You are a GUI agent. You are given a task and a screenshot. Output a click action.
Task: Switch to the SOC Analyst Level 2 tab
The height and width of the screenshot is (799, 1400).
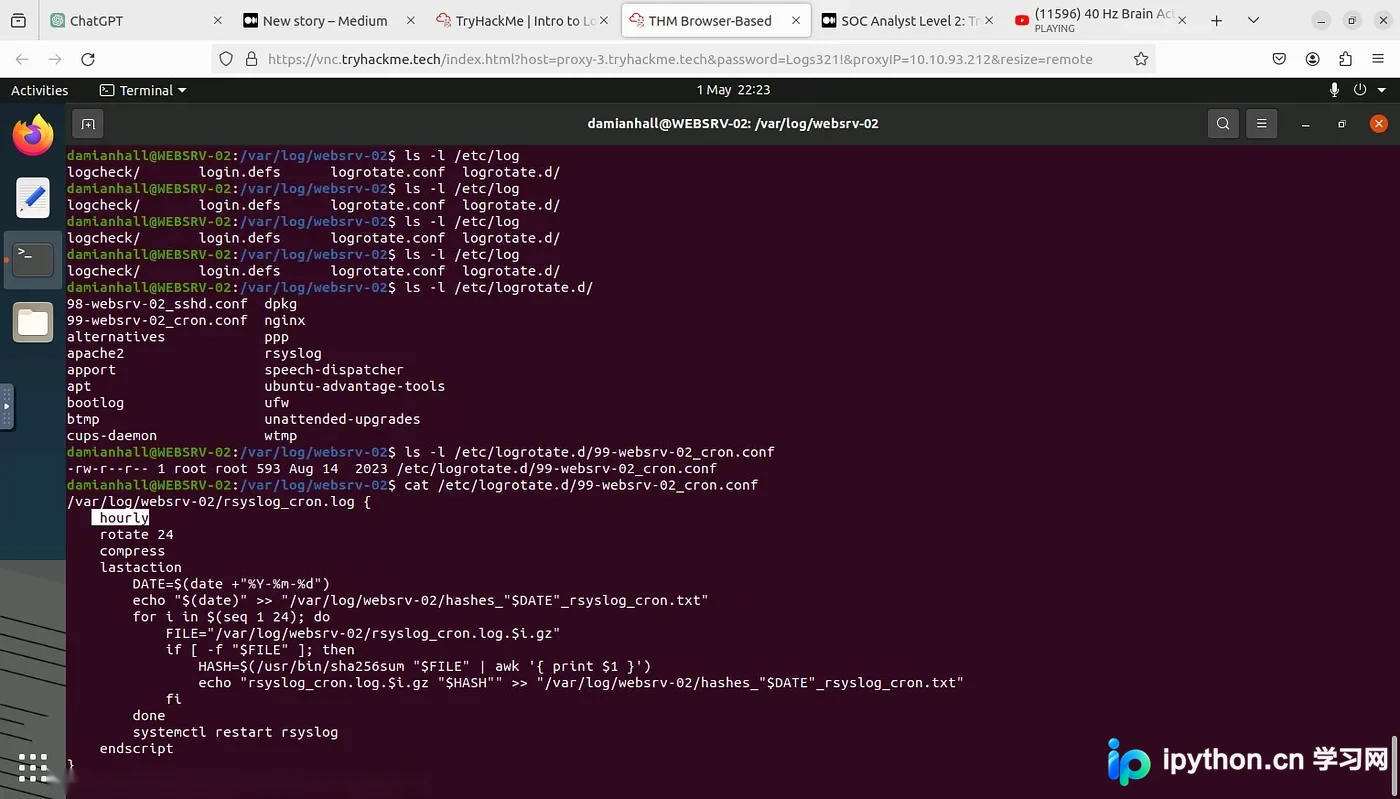[907, 20]
